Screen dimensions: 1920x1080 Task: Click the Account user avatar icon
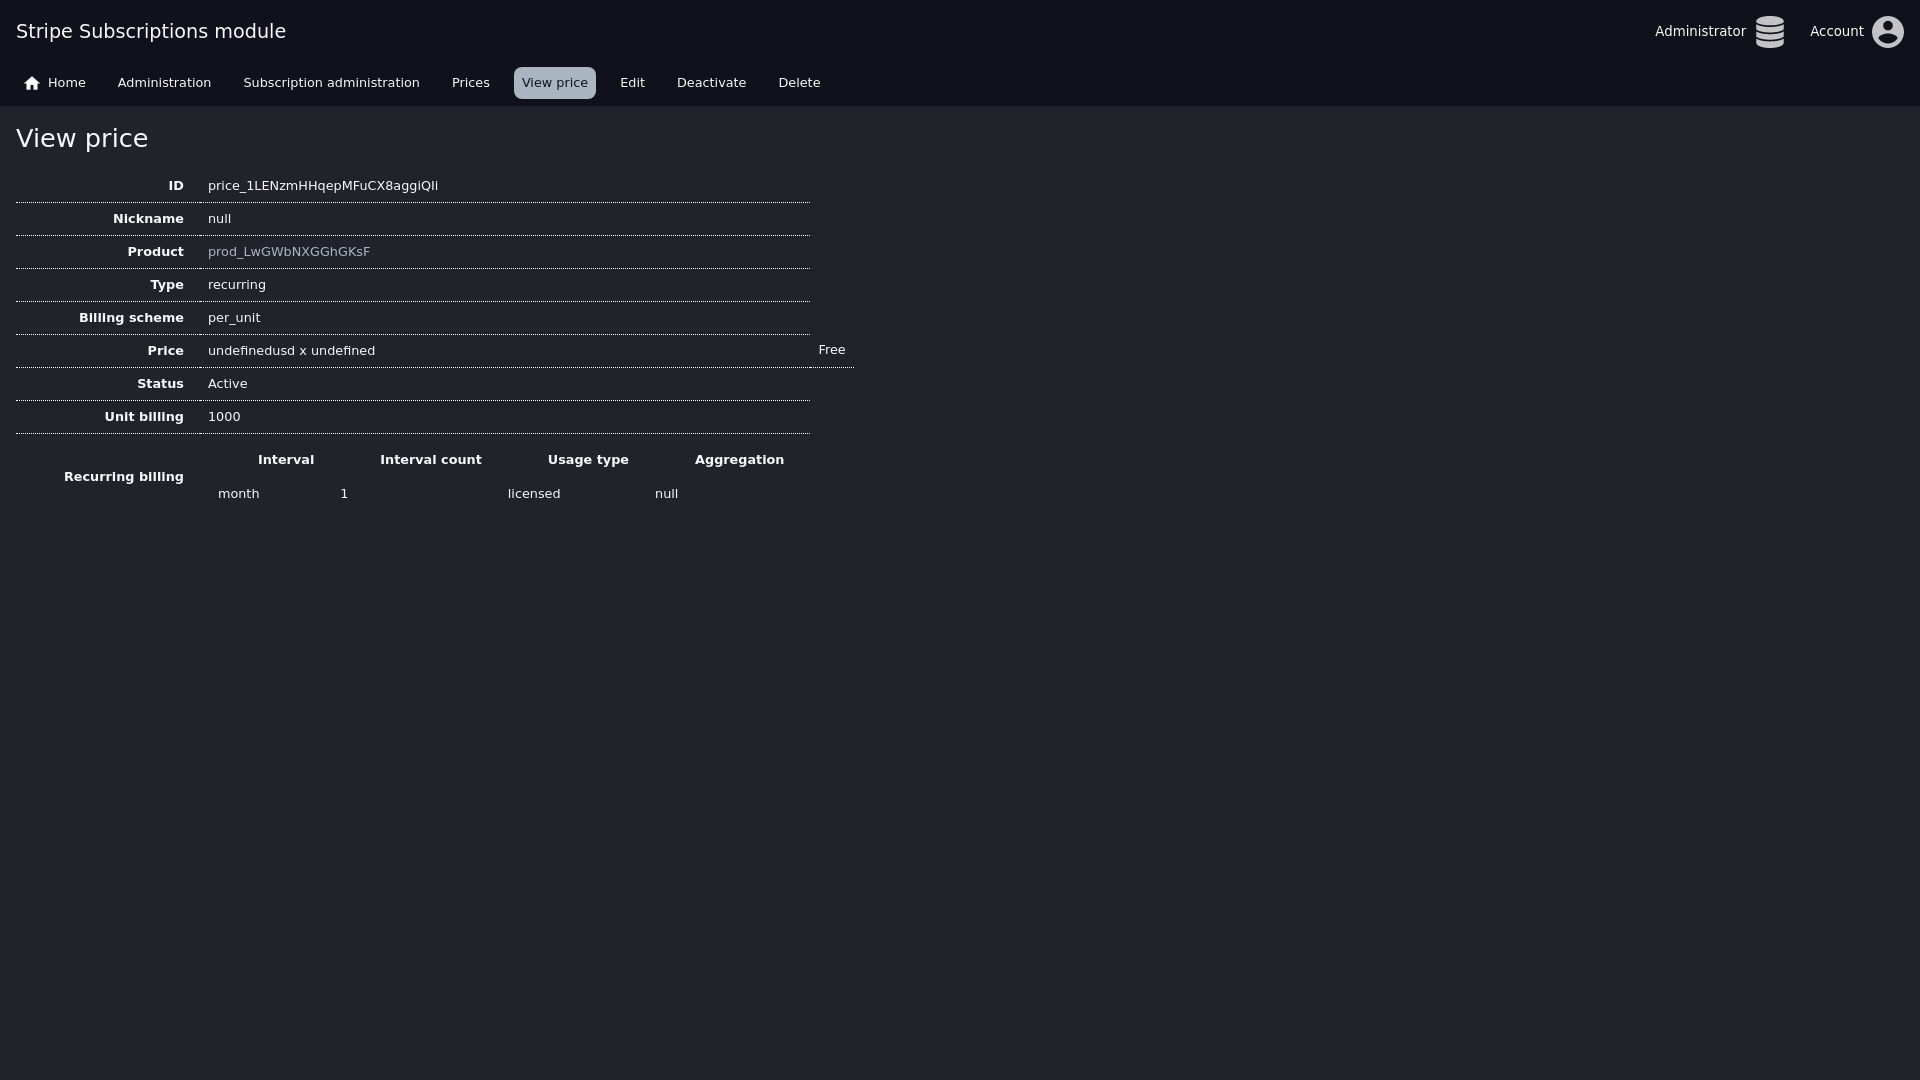pos(1887,32)
